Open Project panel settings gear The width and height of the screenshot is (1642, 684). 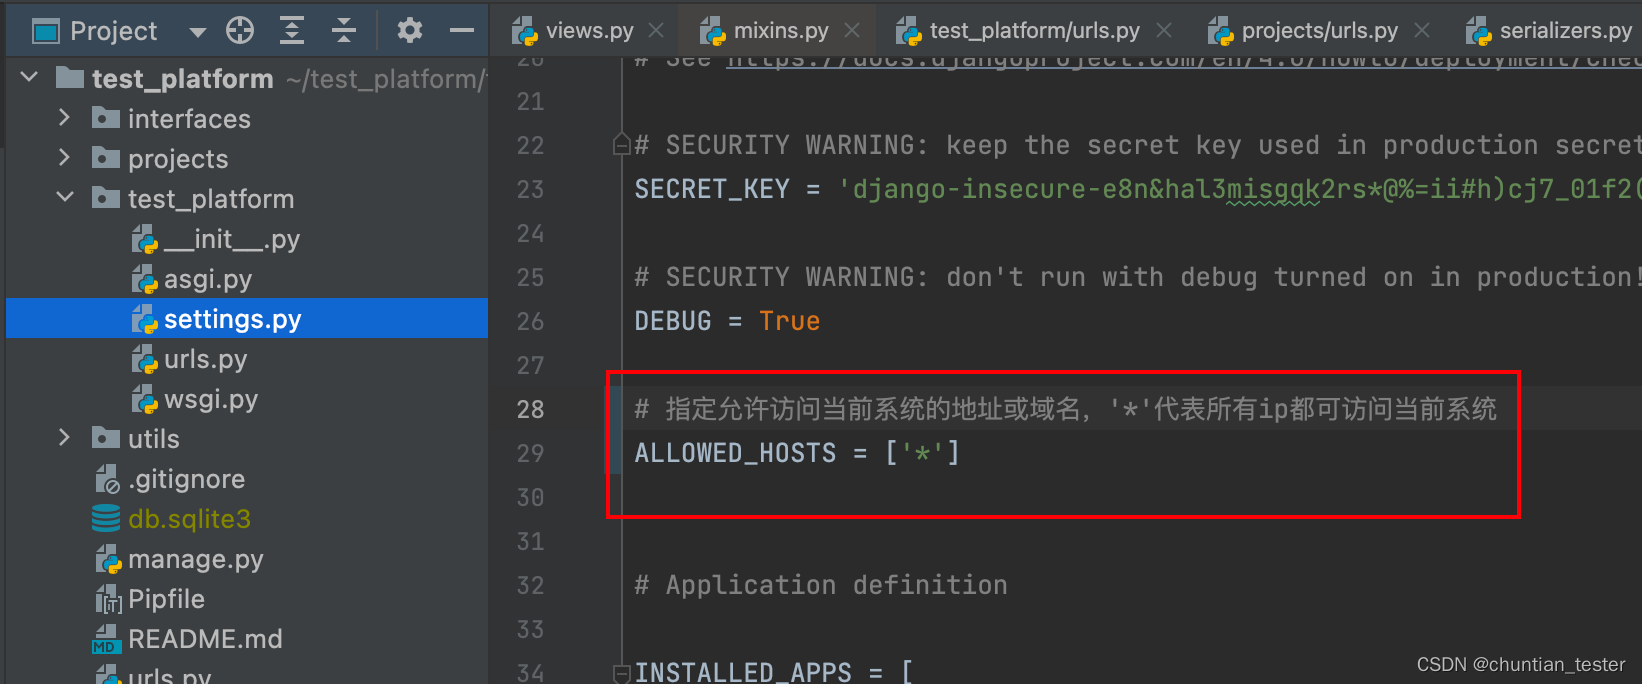tap(409, 31)
